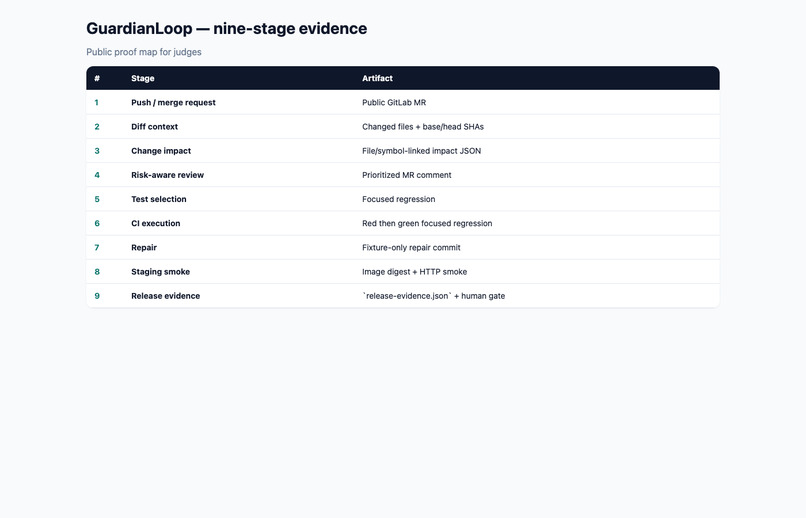Click the subtitle Public proof map for judges
This screenshot has height=518, width=806.
pyautogui.click(x=143, y=52)
